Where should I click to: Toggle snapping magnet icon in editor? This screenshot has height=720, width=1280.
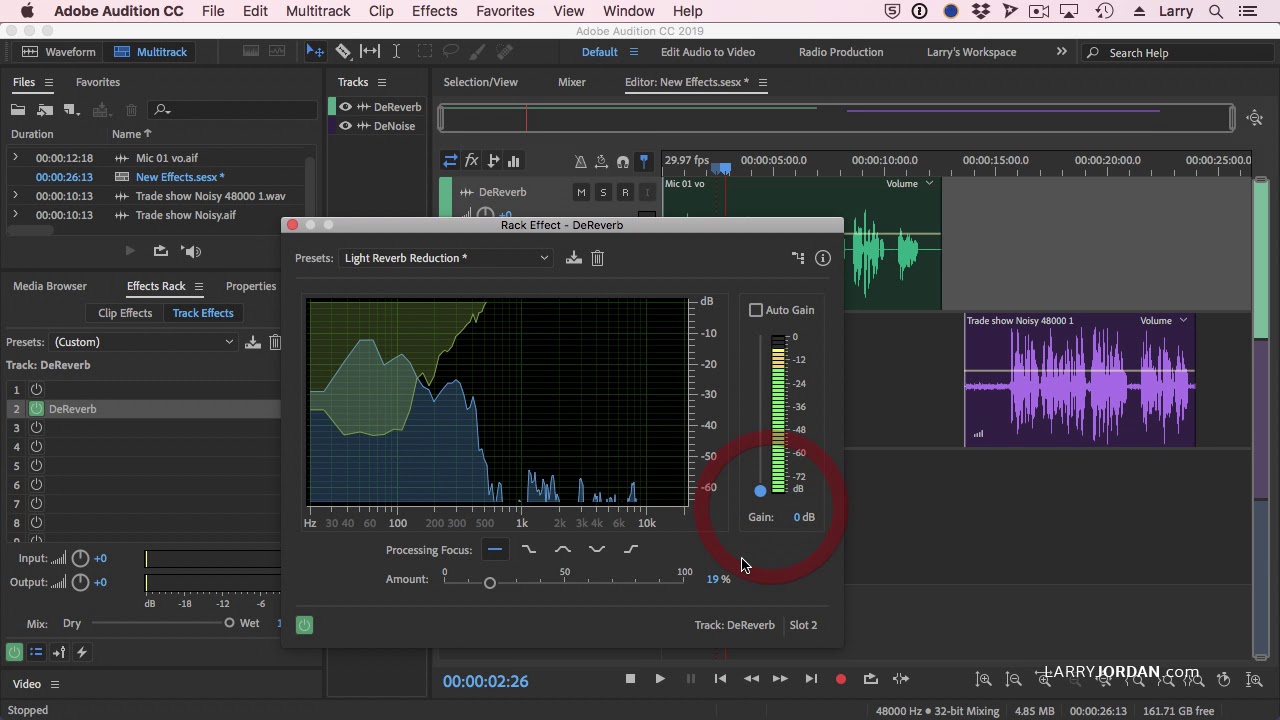coord(623,161)
